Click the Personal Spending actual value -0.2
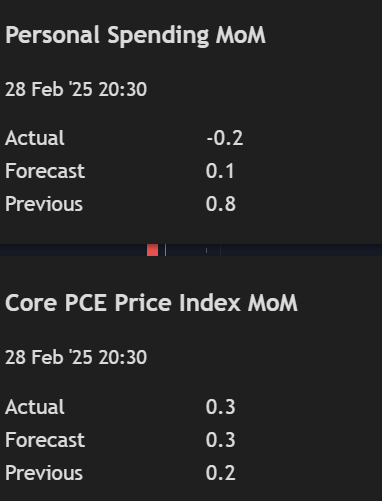 tap(225, 138)
